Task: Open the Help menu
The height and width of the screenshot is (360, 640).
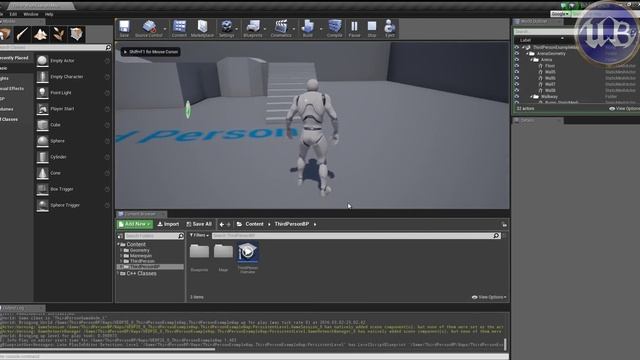Action: (49, 14)
